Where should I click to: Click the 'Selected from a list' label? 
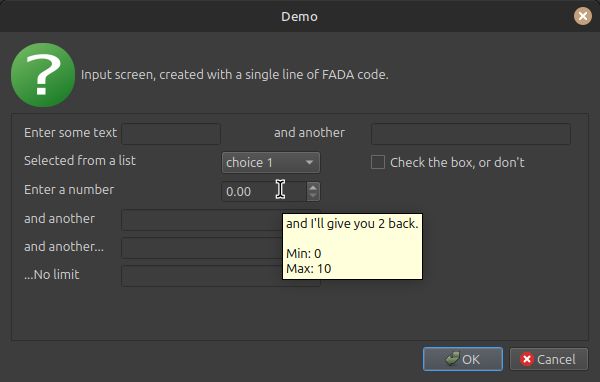point(80,160)
